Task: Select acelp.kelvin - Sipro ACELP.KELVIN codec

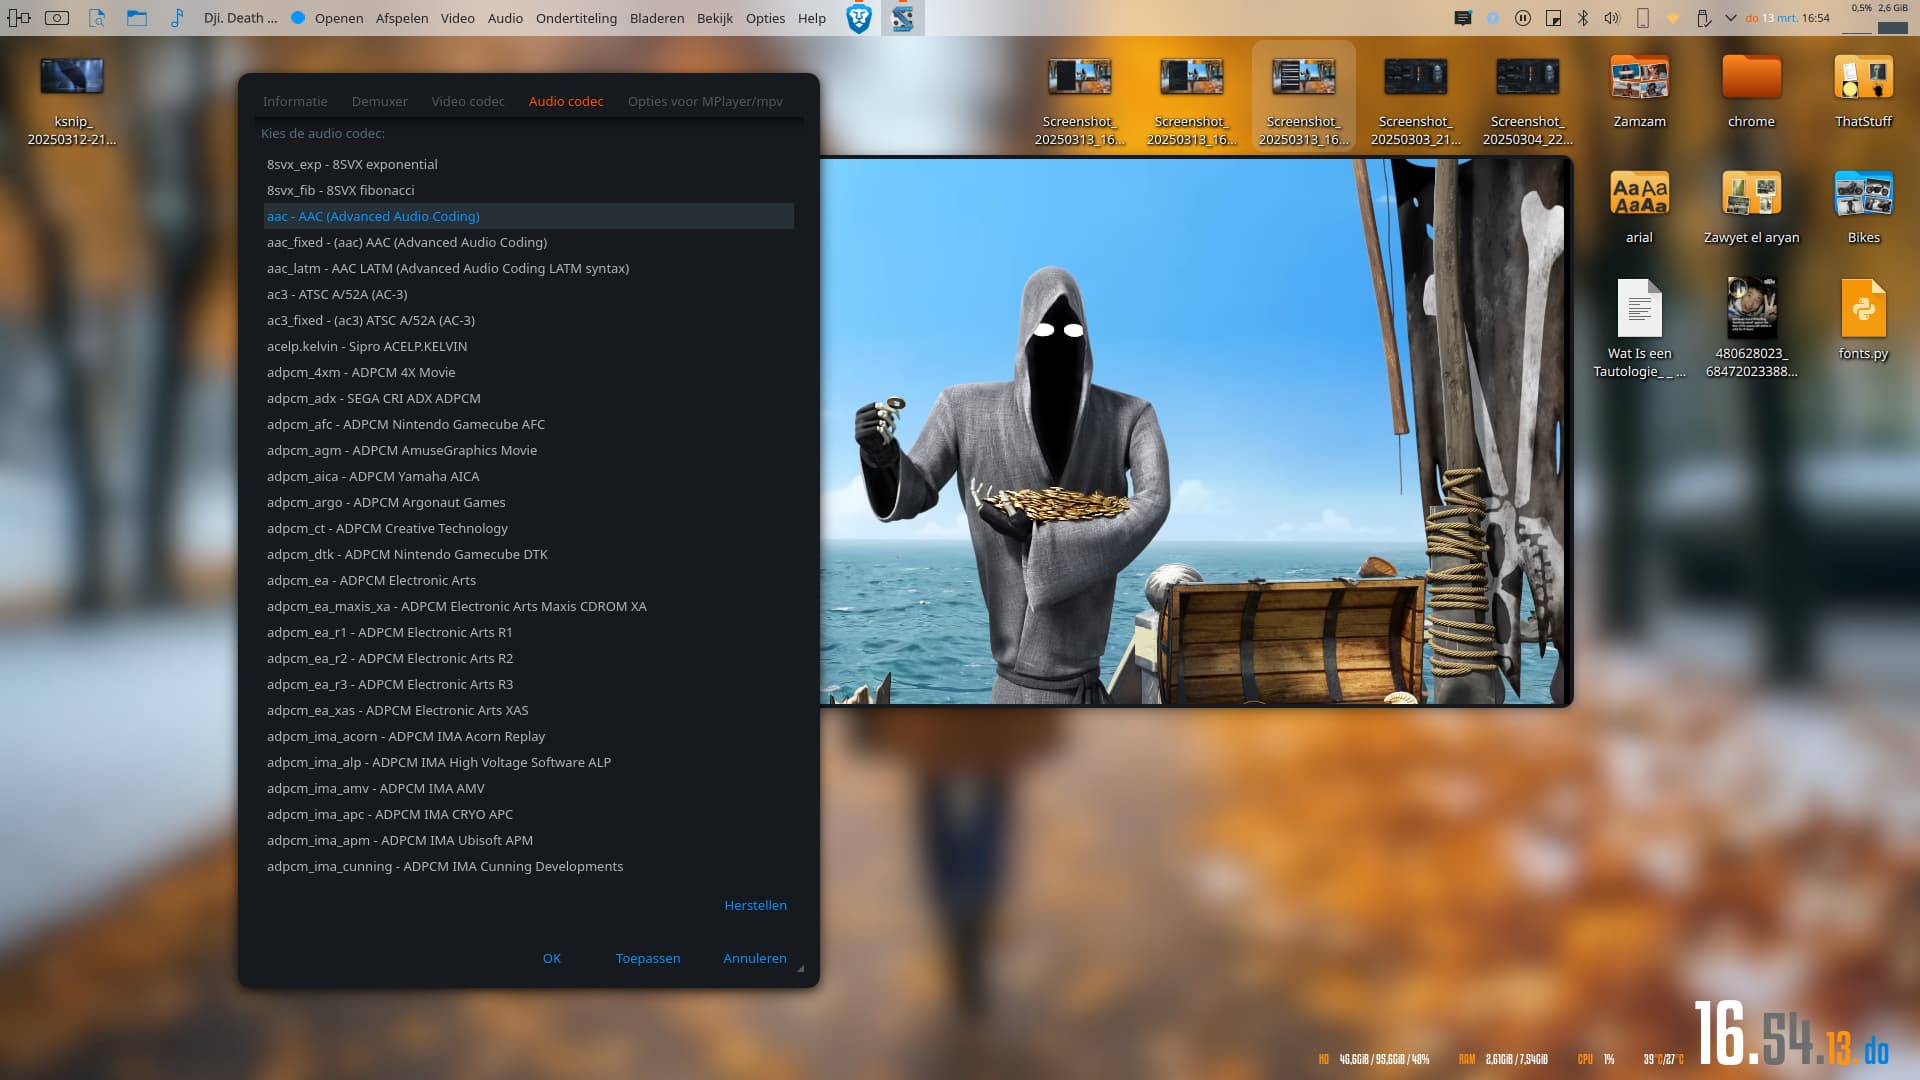Action: 528,346
